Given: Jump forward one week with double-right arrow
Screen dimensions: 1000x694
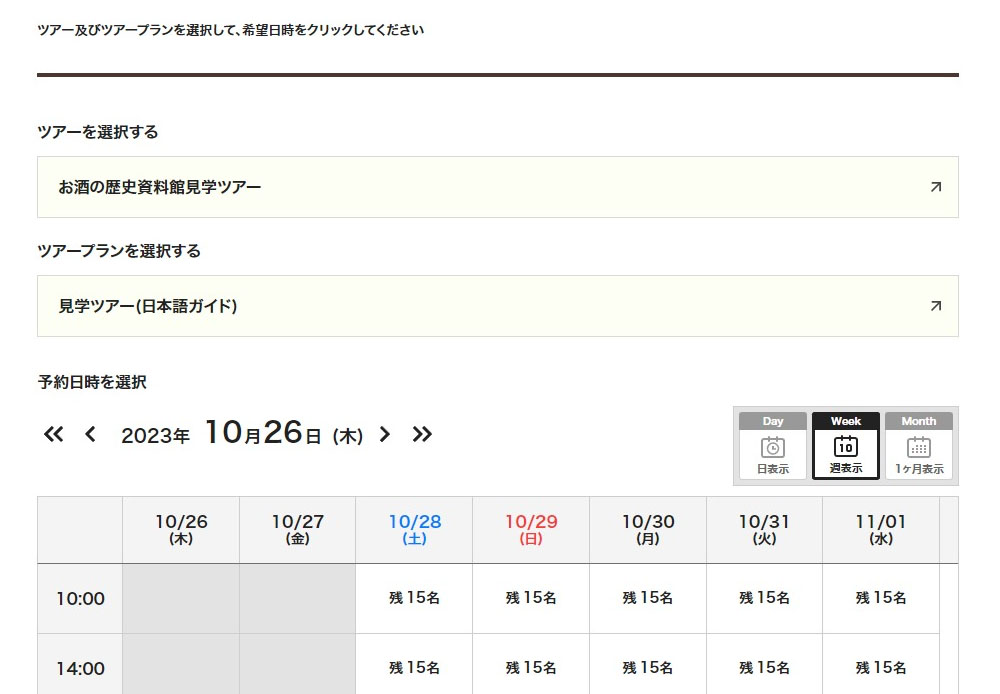Looking at the screenshot, I should pos(422,434).
